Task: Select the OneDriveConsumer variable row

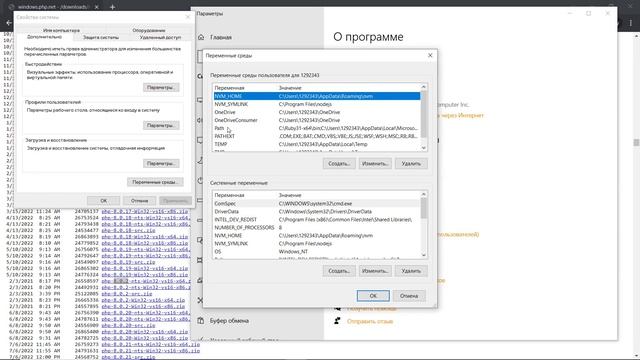Action: click(x=317, y=120)
